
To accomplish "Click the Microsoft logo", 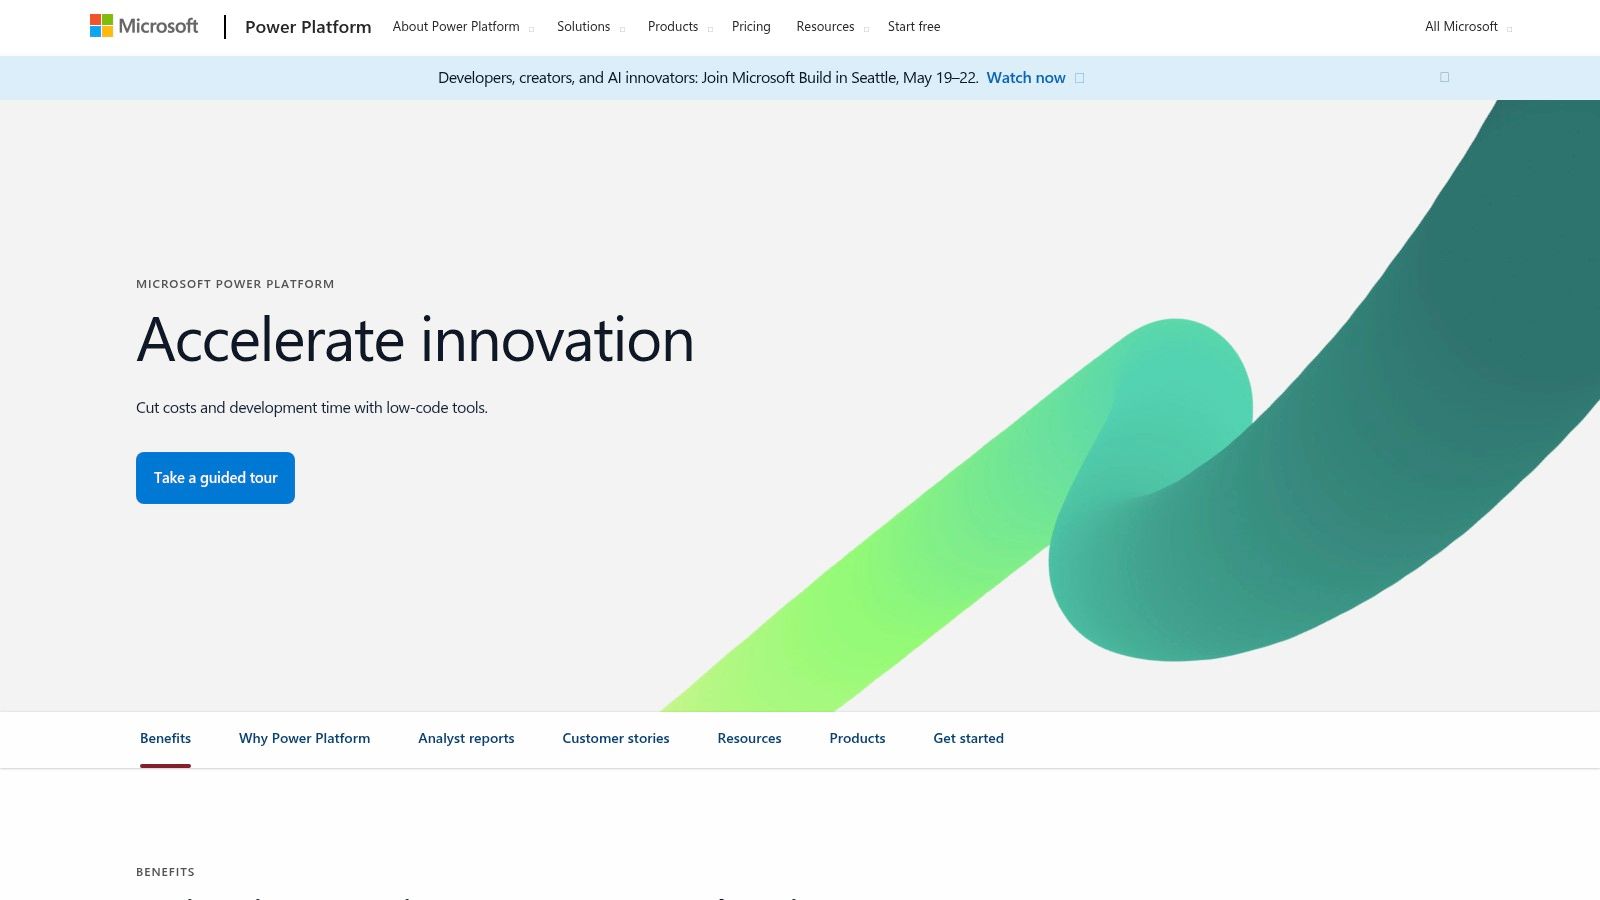I will pos(144,26).
